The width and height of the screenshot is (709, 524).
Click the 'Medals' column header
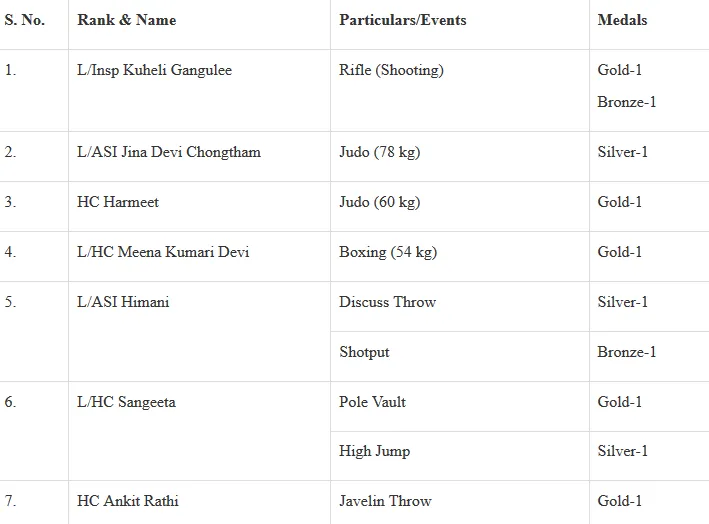622,20
